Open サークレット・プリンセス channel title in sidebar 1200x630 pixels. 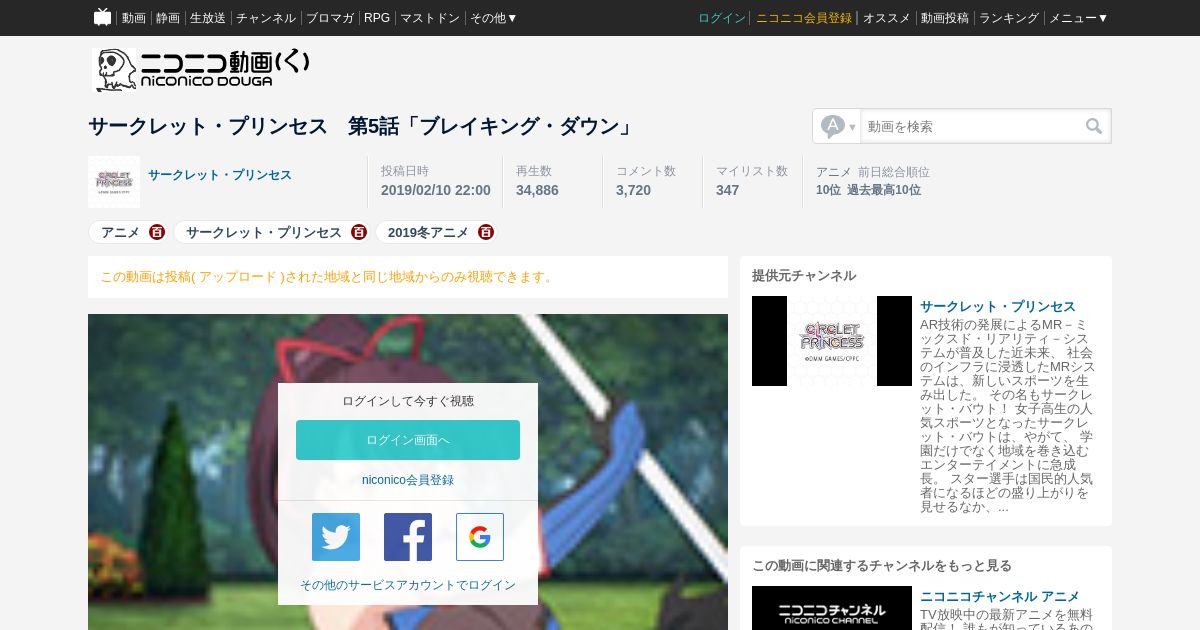pos(998,306)
